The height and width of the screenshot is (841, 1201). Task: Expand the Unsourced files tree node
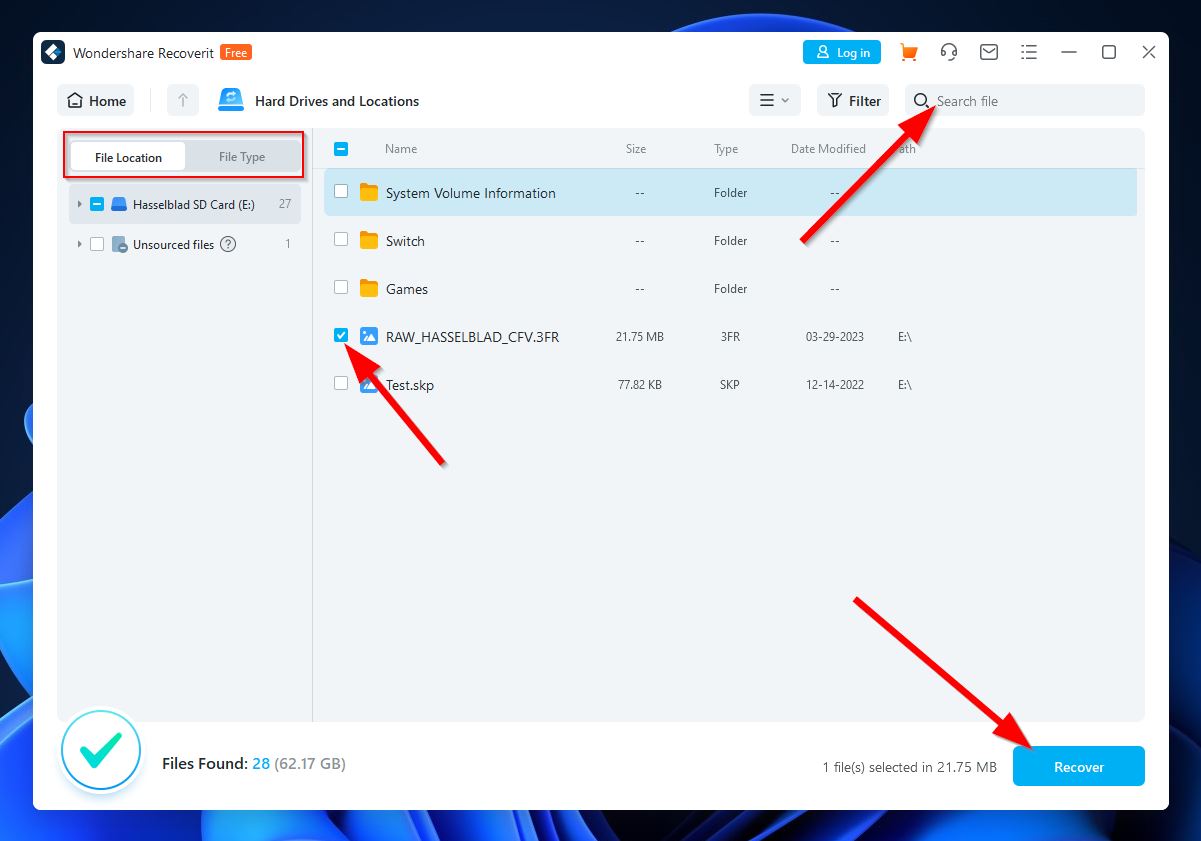79,244
